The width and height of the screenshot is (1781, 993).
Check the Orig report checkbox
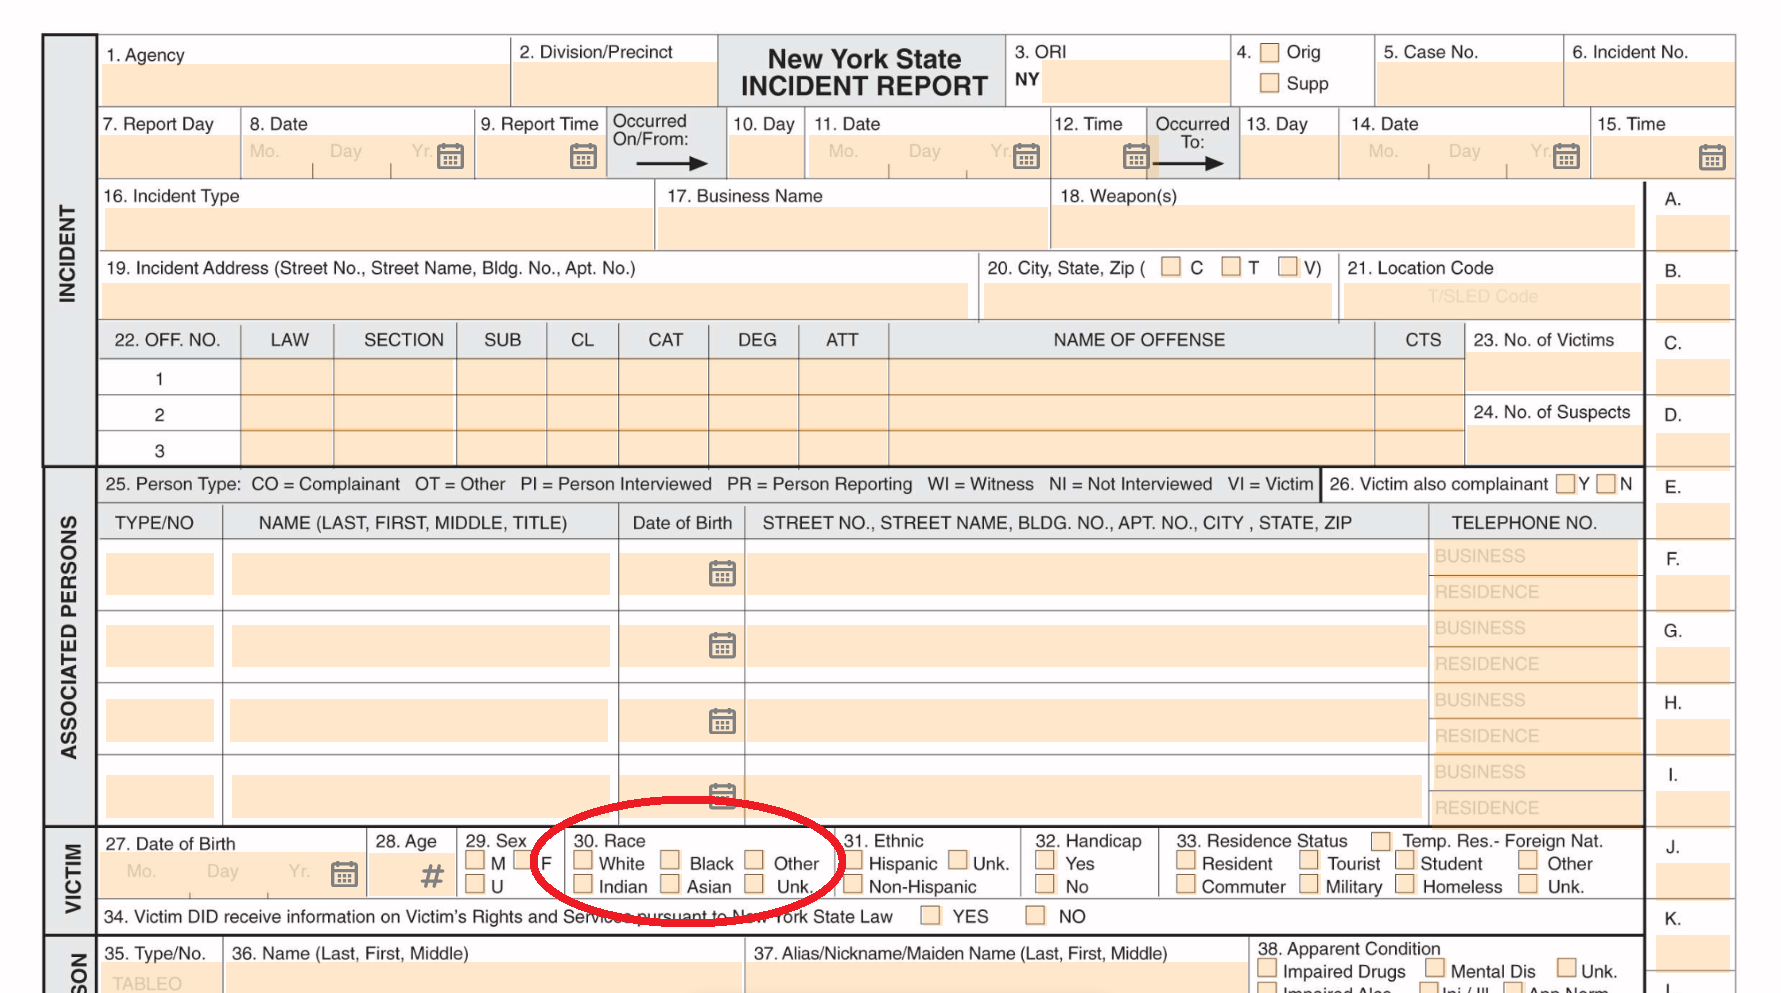1270,52
